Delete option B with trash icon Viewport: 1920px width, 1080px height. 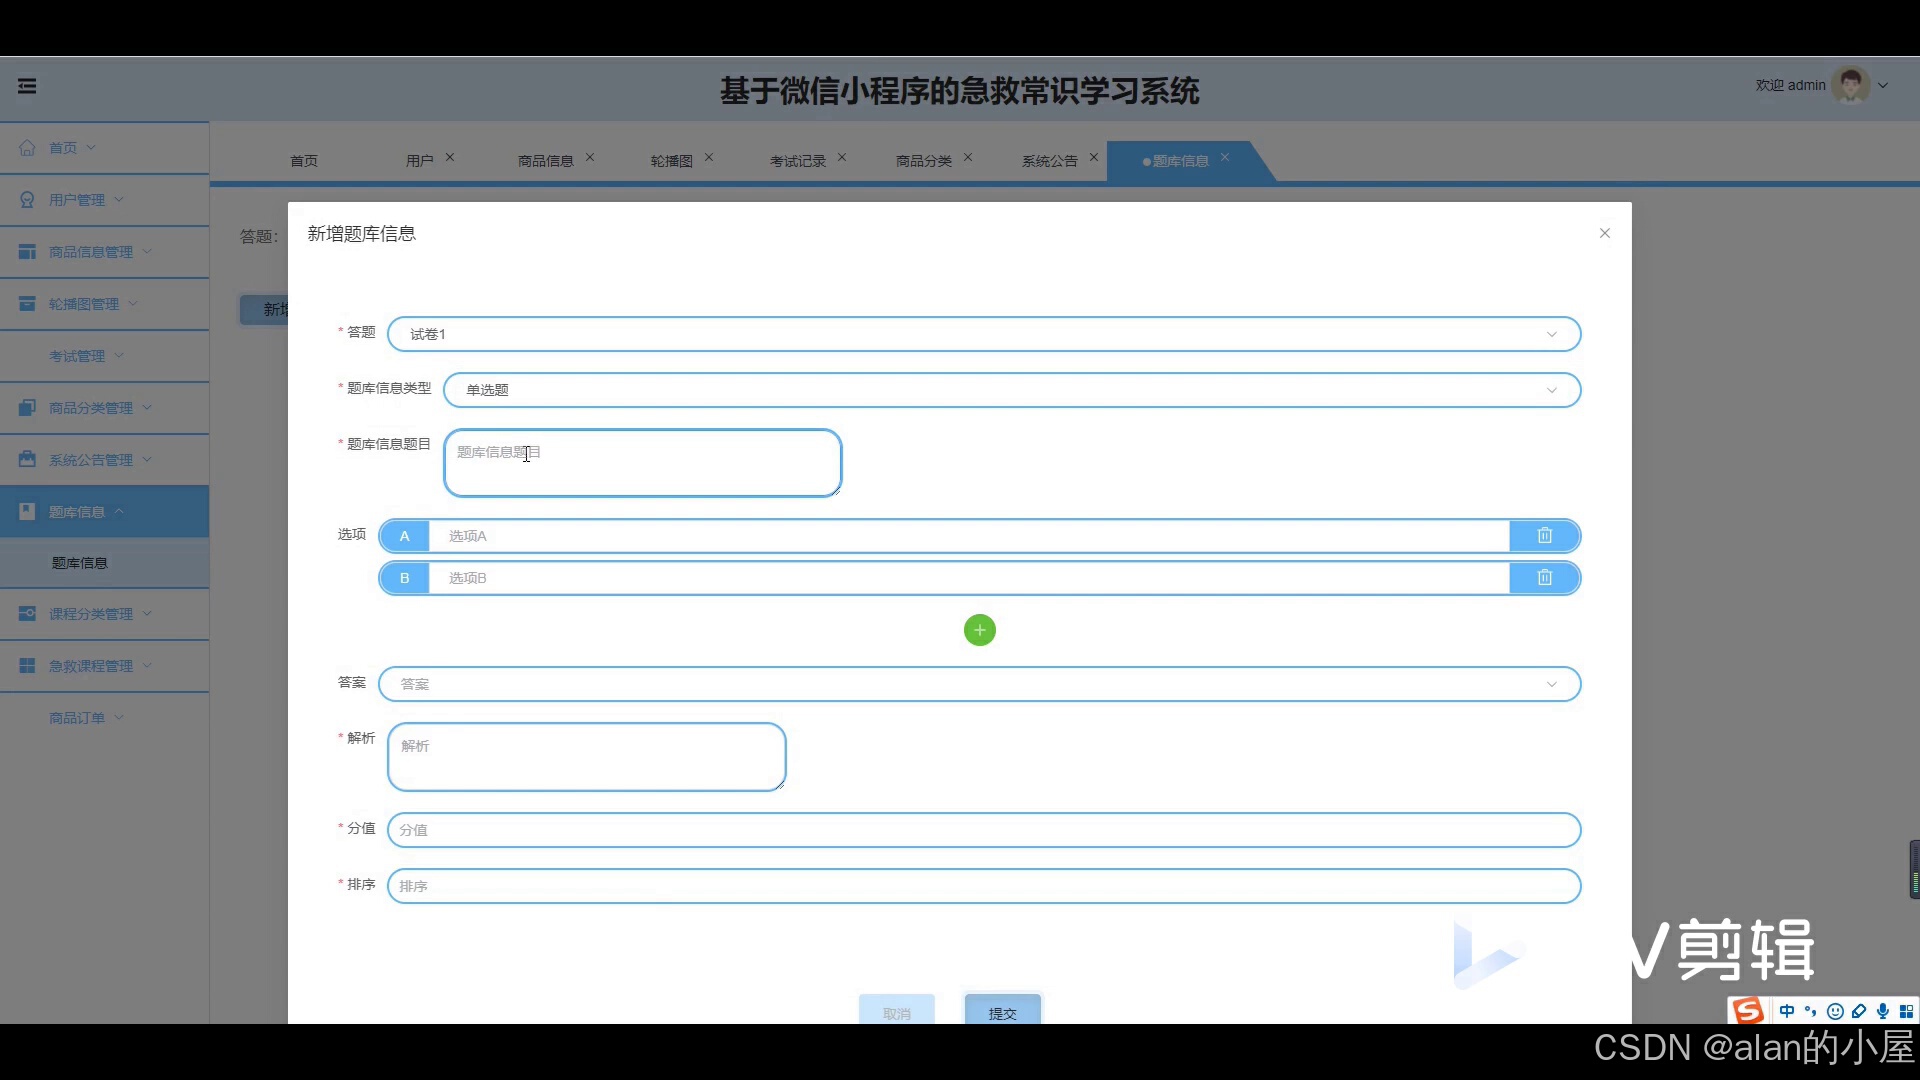point(1544,578)
